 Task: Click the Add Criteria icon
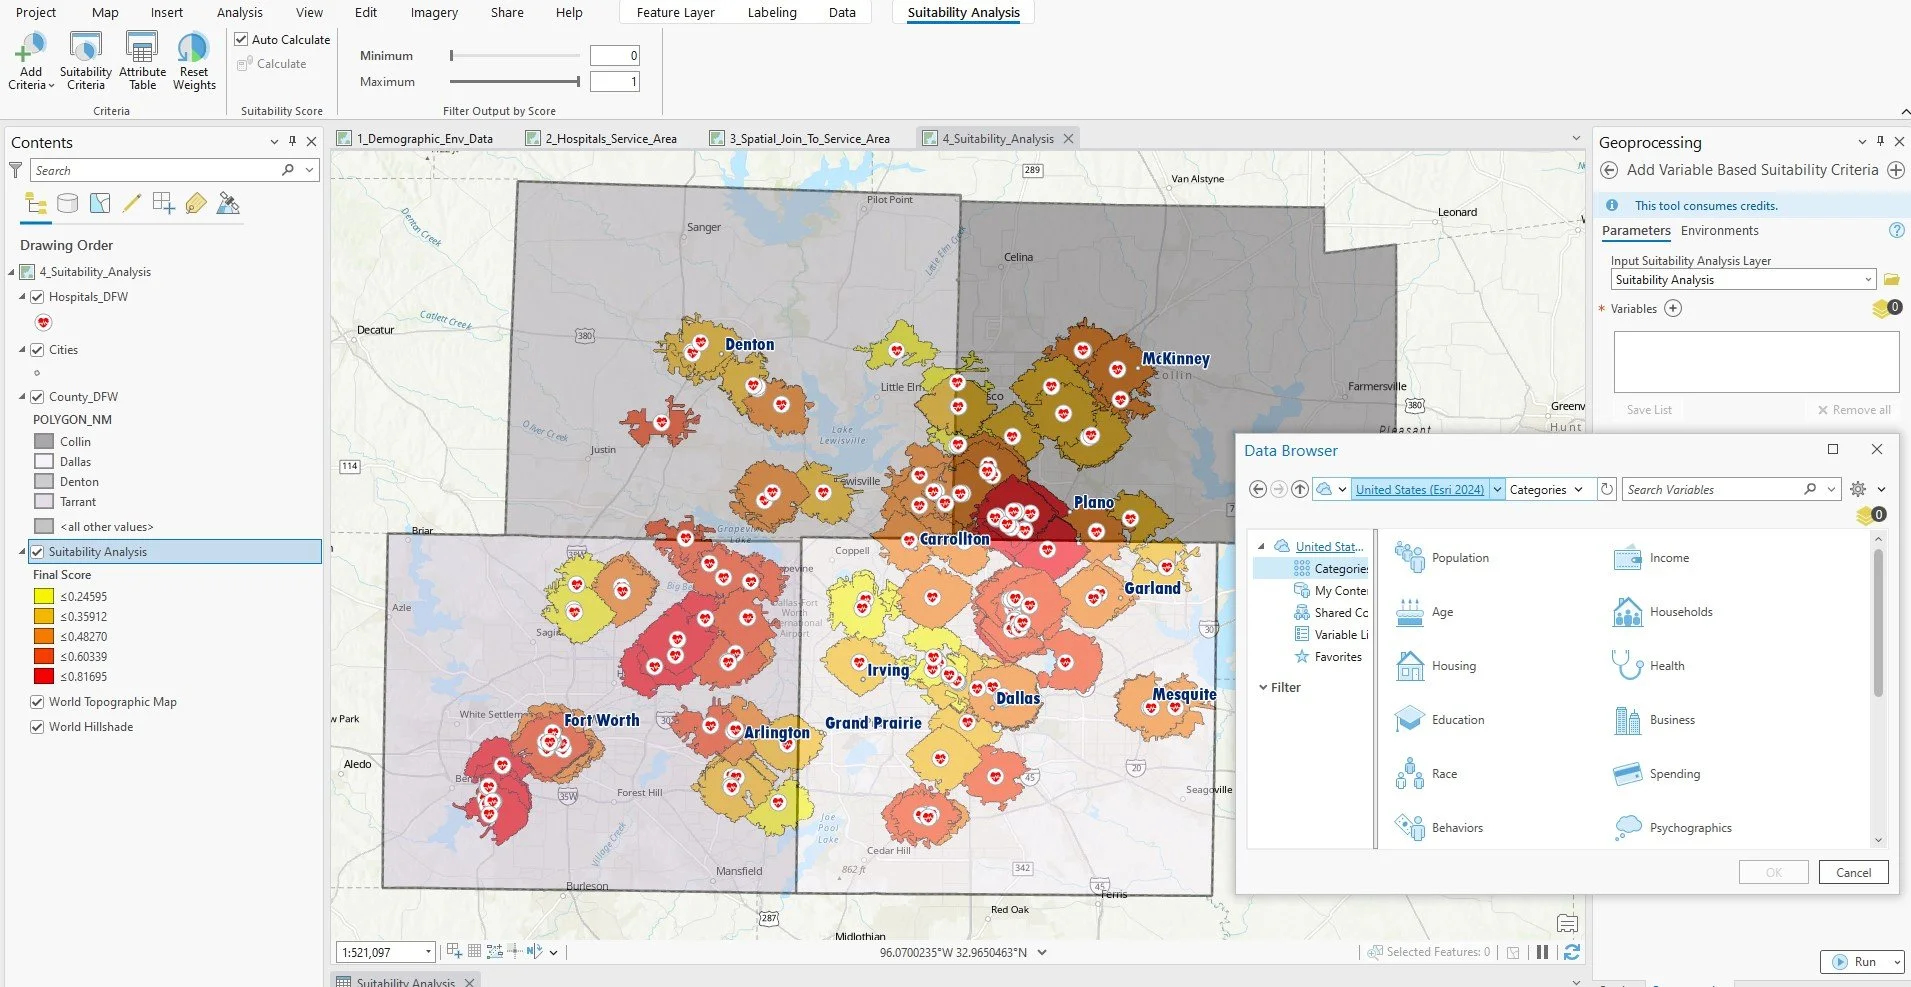point(30,48)
